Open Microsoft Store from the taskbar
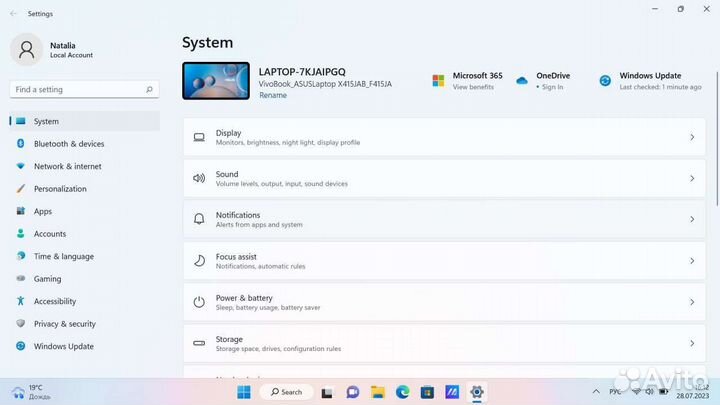720x405 pixels. (x=428, y=392)
